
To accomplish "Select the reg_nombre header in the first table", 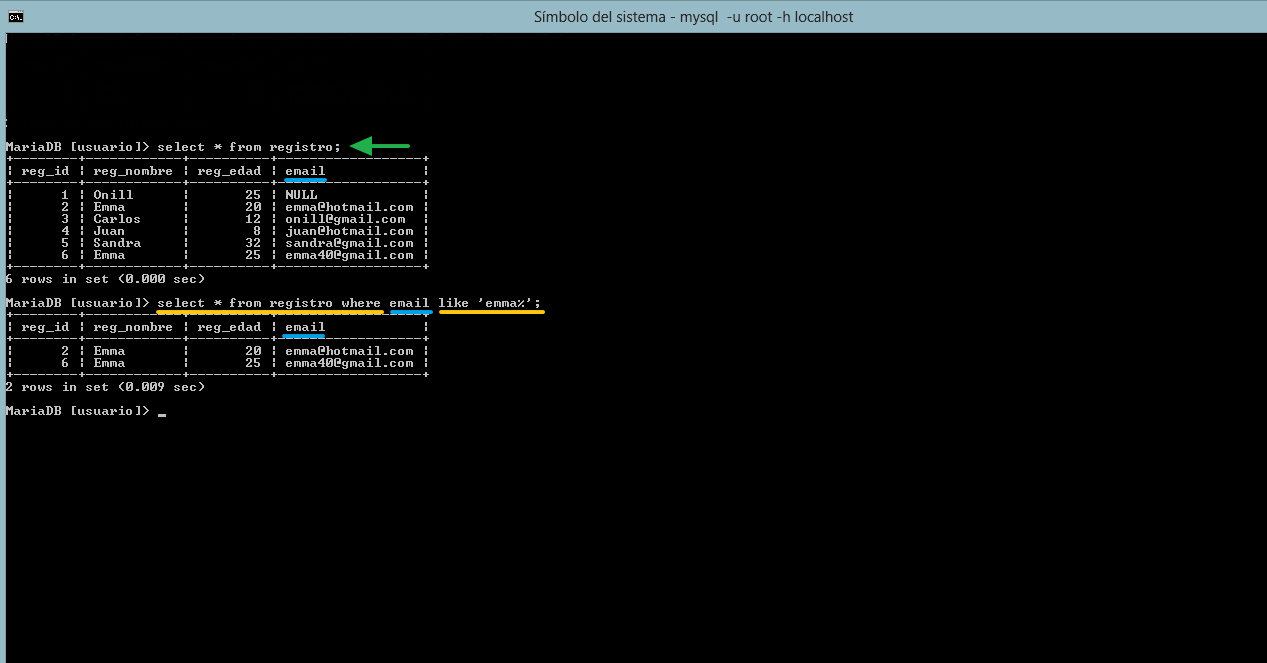I will pos(133,171).
